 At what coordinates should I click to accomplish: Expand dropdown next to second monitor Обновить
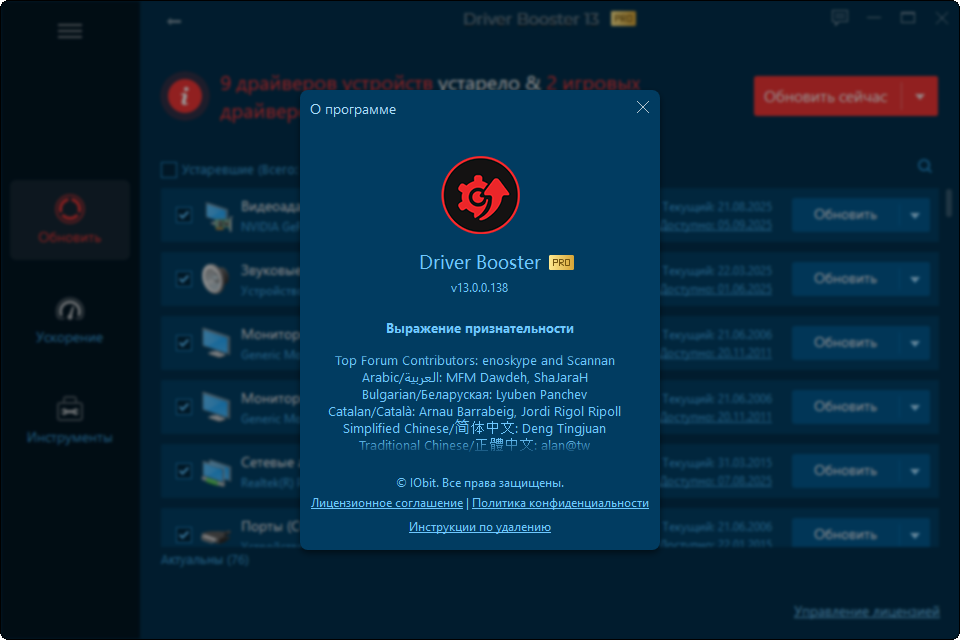pos(915,407)
